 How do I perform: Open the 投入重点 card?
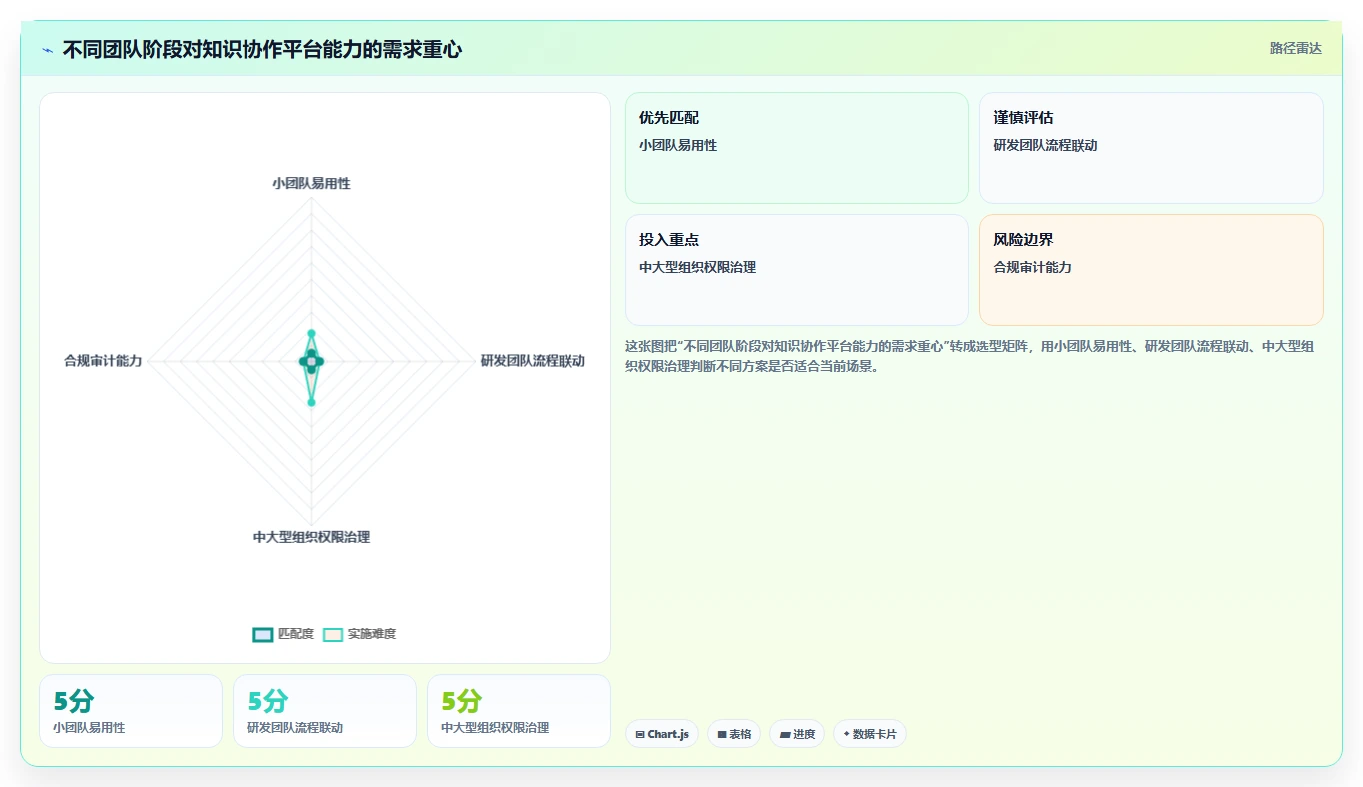click(797, 270)
